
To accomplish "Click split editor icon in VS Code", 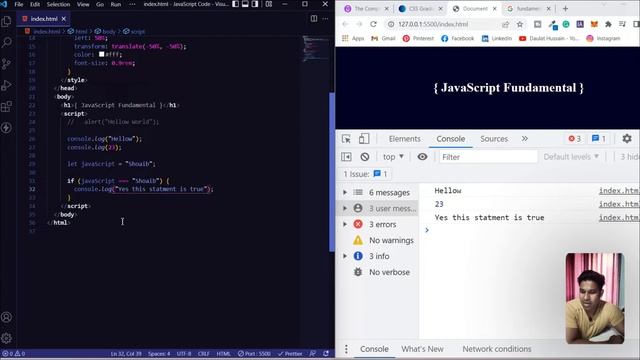I will [314, 18].
